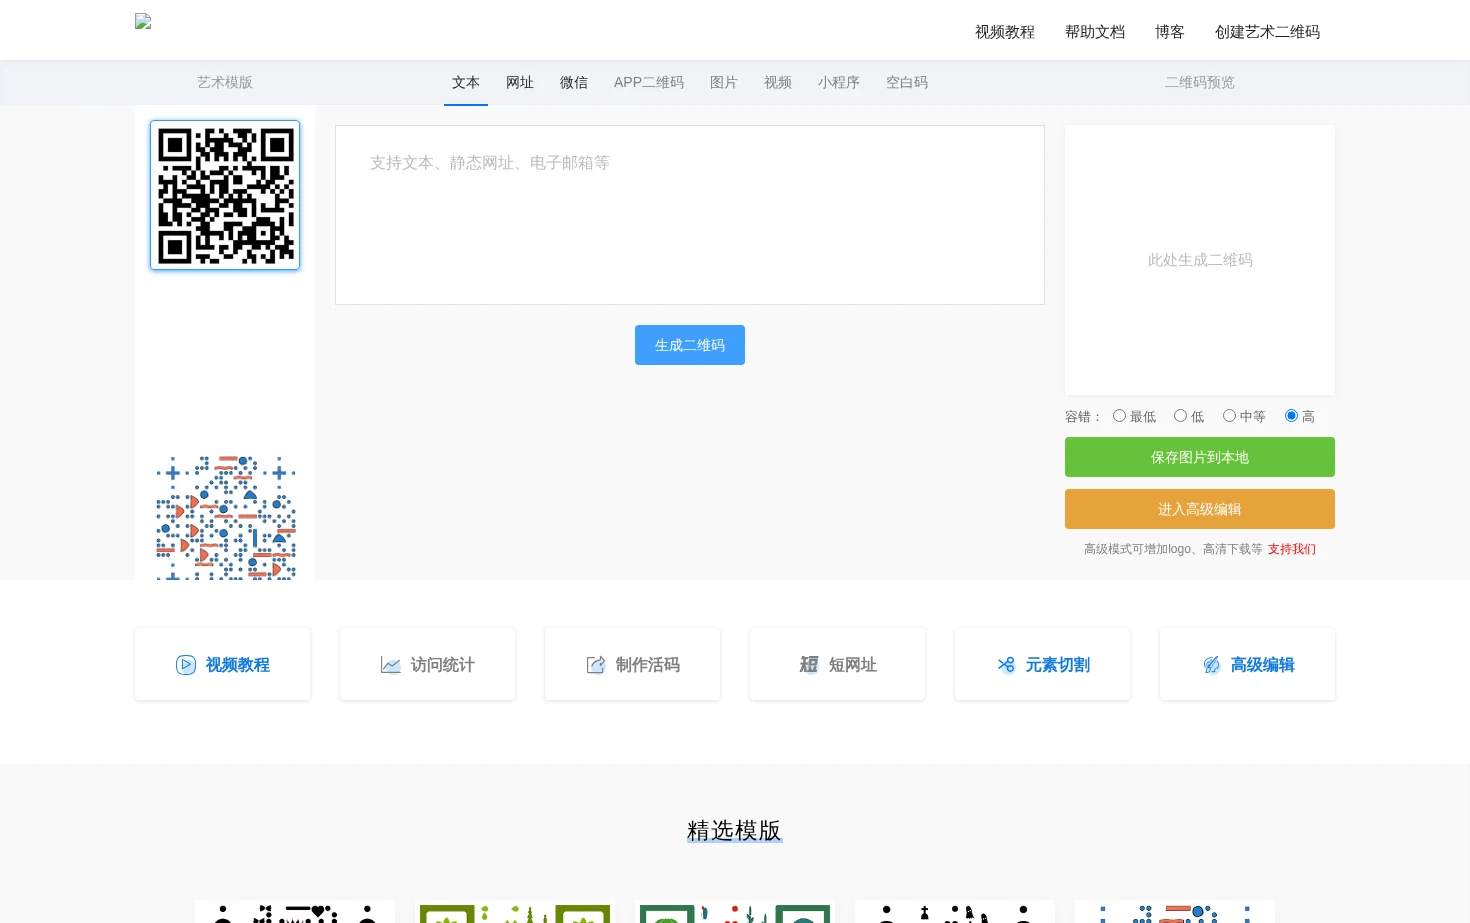Open the 小程序 tab
Viewport: 1470px width, 923px height.
click(x=839, y=82)
